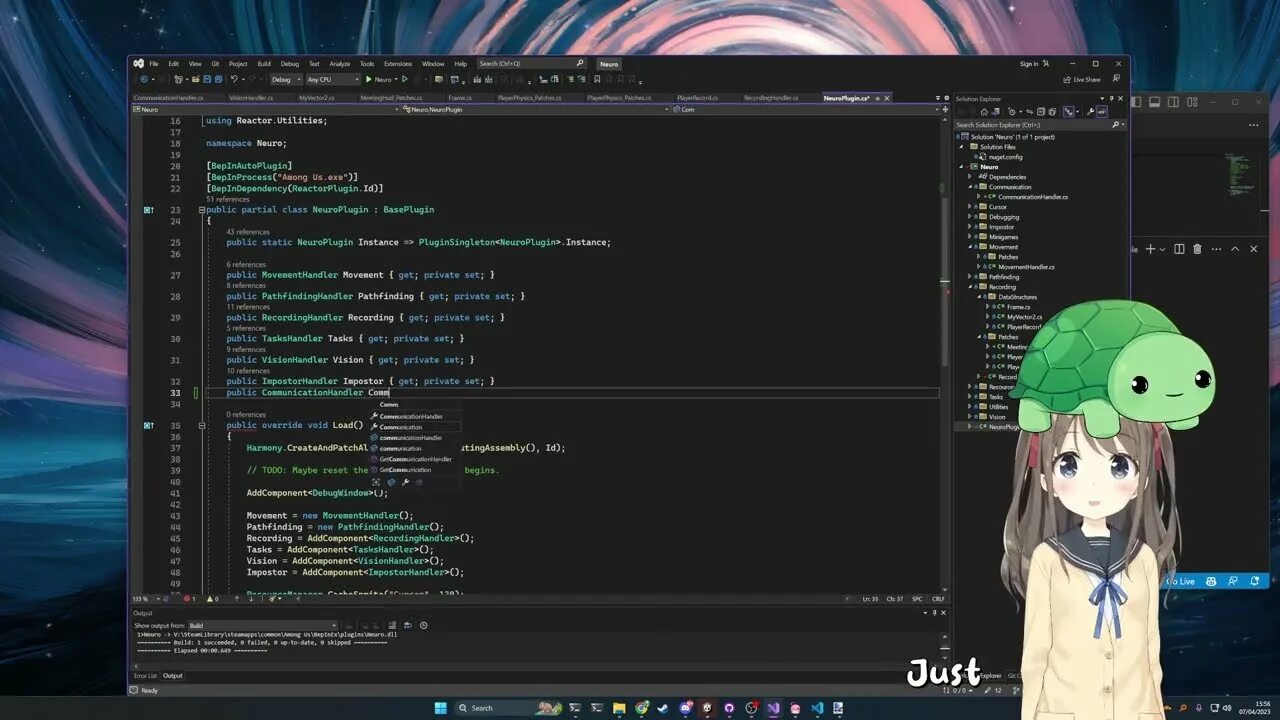Click the feedback icon beside Live Share
Image resolution: width=1280 pixels, height=720 pixels.
(x=1116, y=79)
